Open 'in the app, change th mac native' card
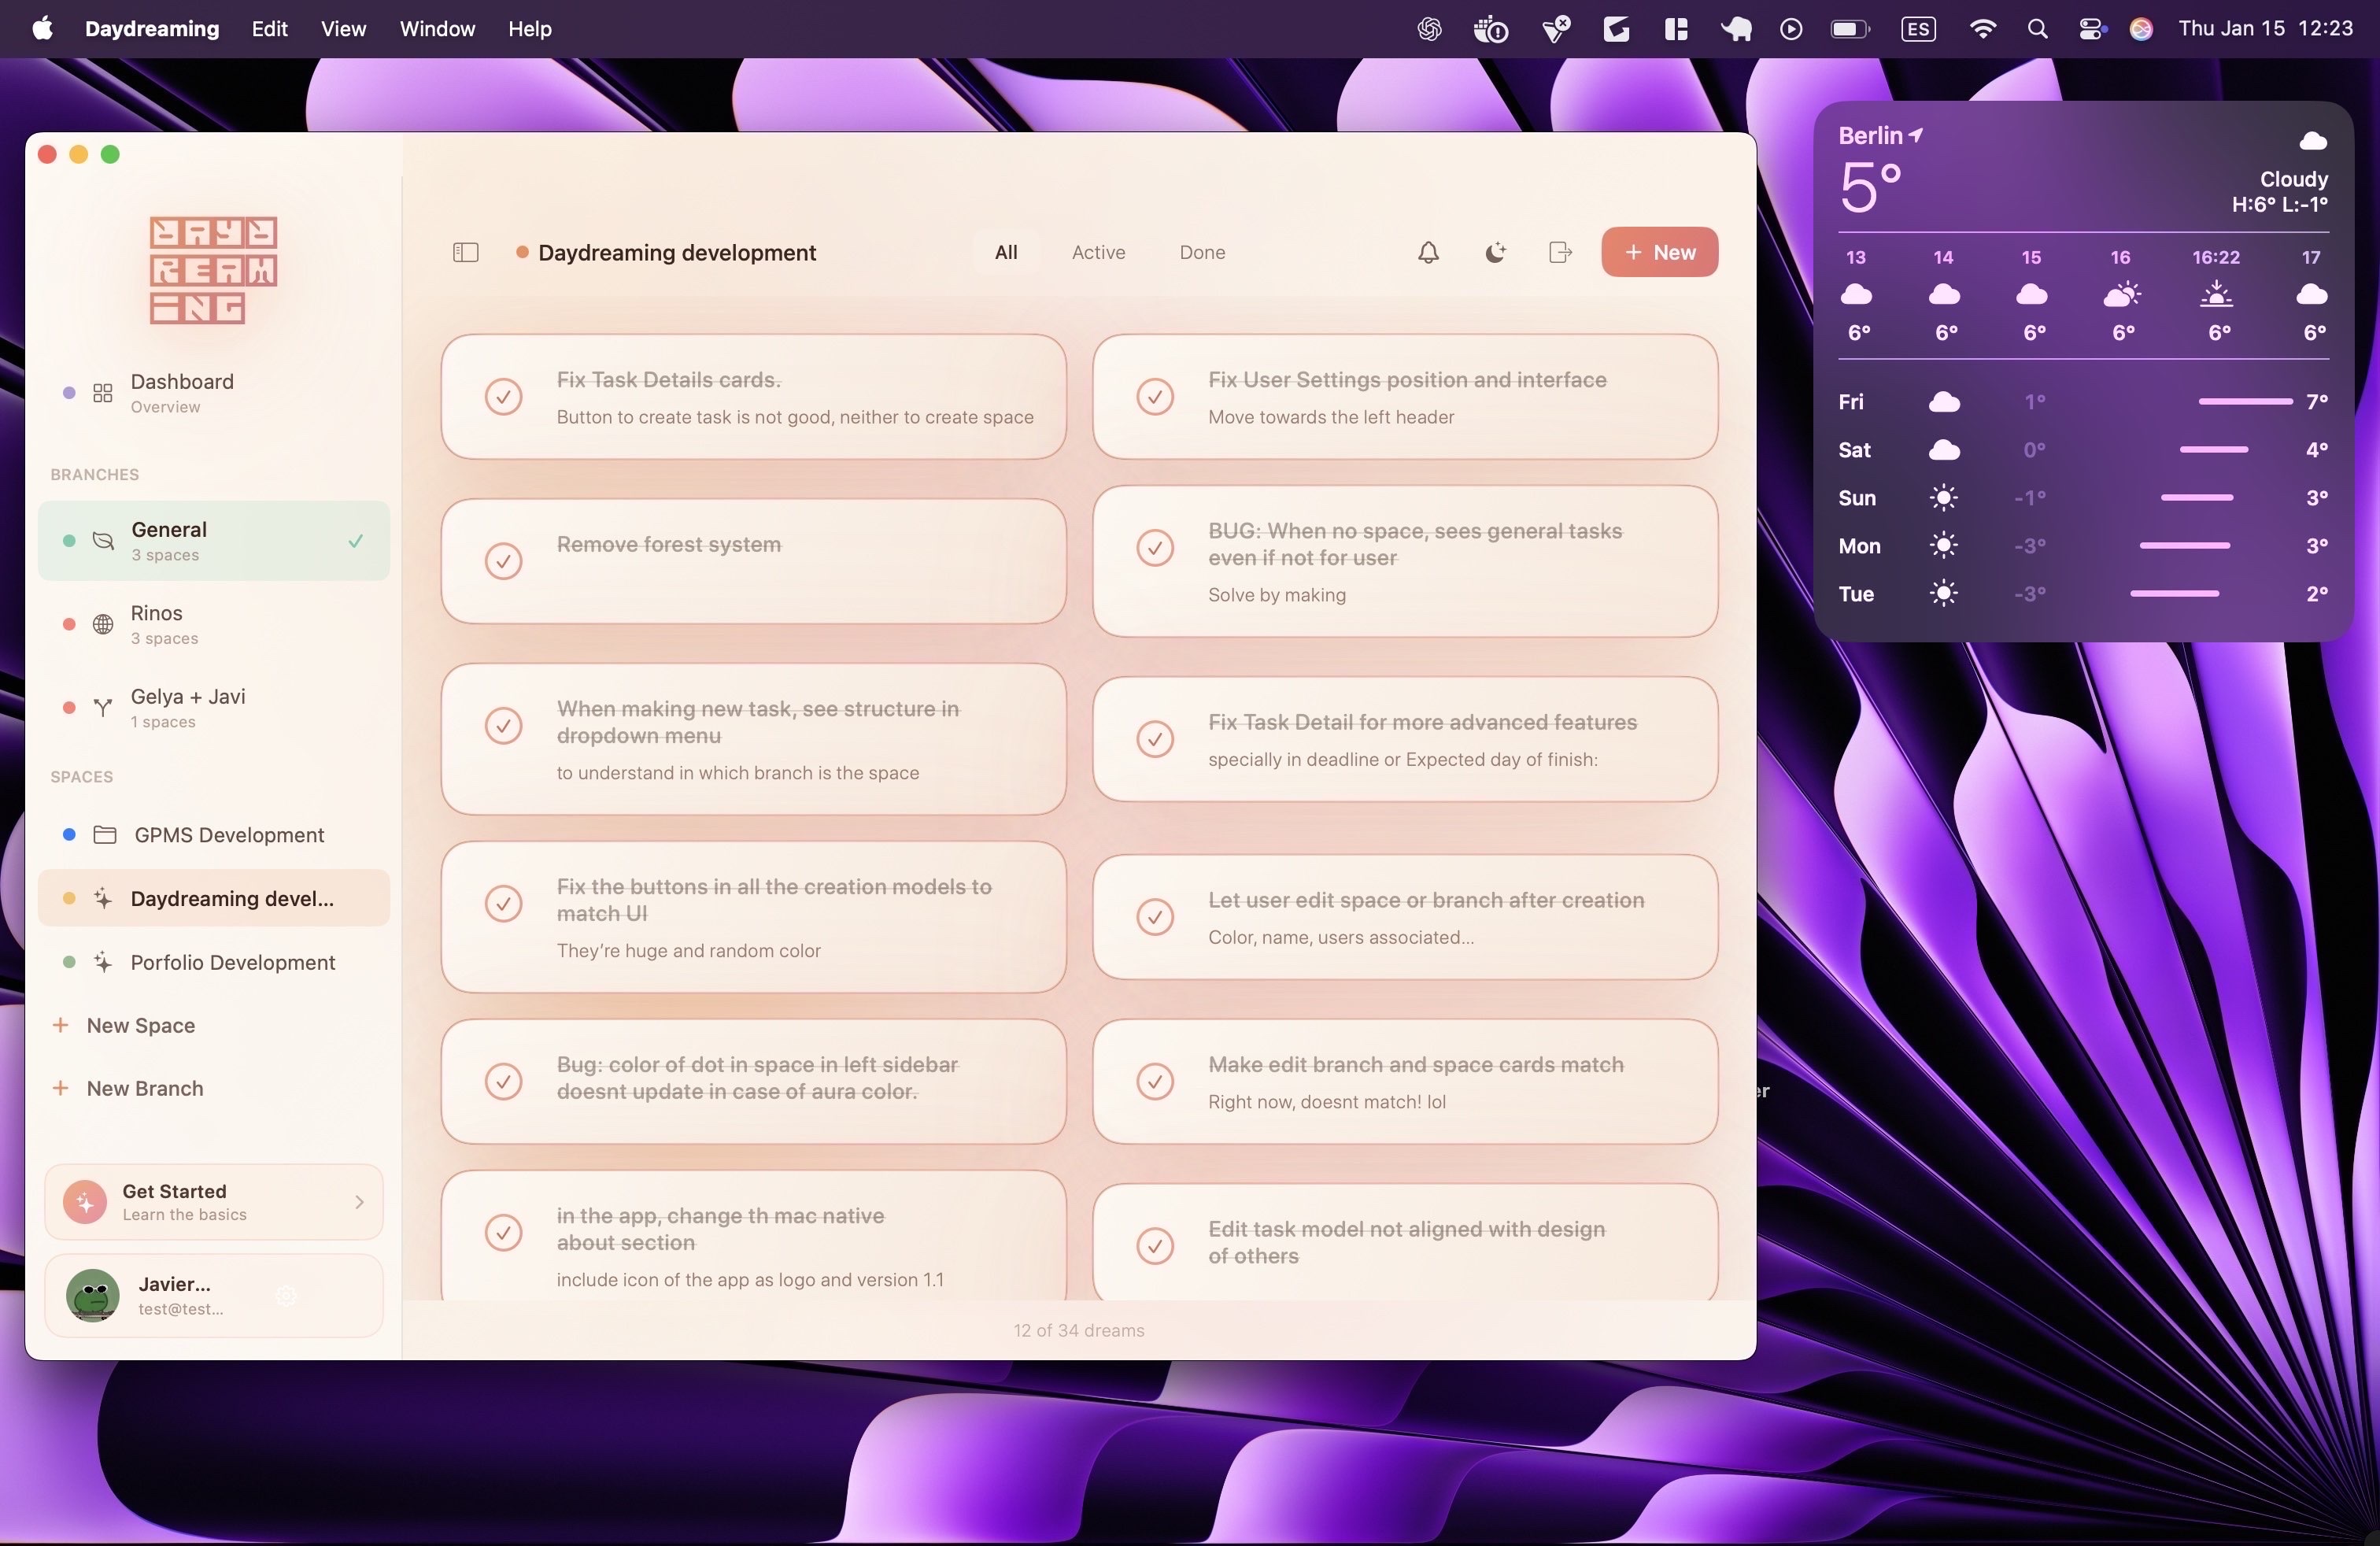Screen dimensions: 2380x1546 pyautogui.click(x=753, y=1236)
